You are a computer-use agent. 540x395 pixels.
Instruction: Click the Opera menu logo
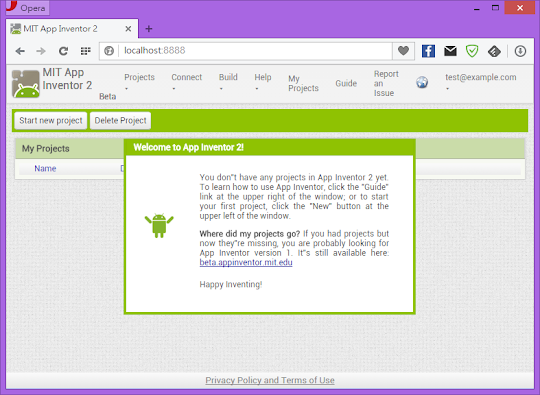(x=27, y=8)
